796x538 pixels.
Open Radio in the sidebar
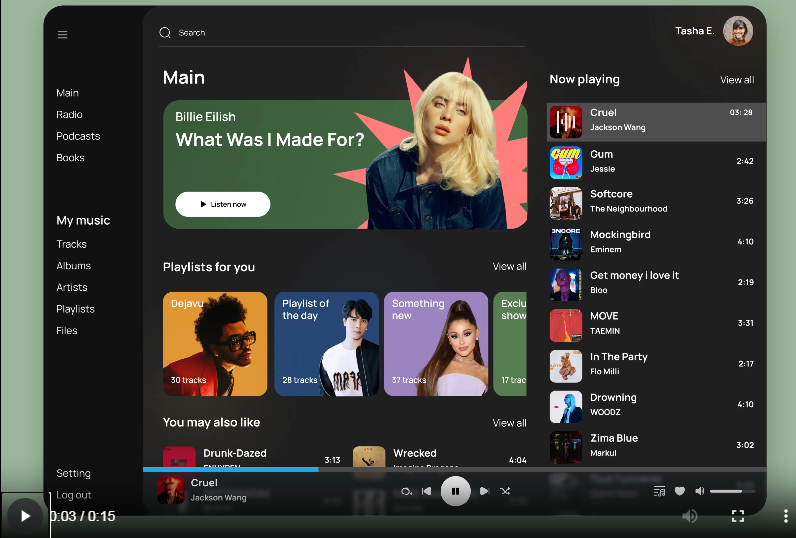pyautogui.click(x=70, y=115)
